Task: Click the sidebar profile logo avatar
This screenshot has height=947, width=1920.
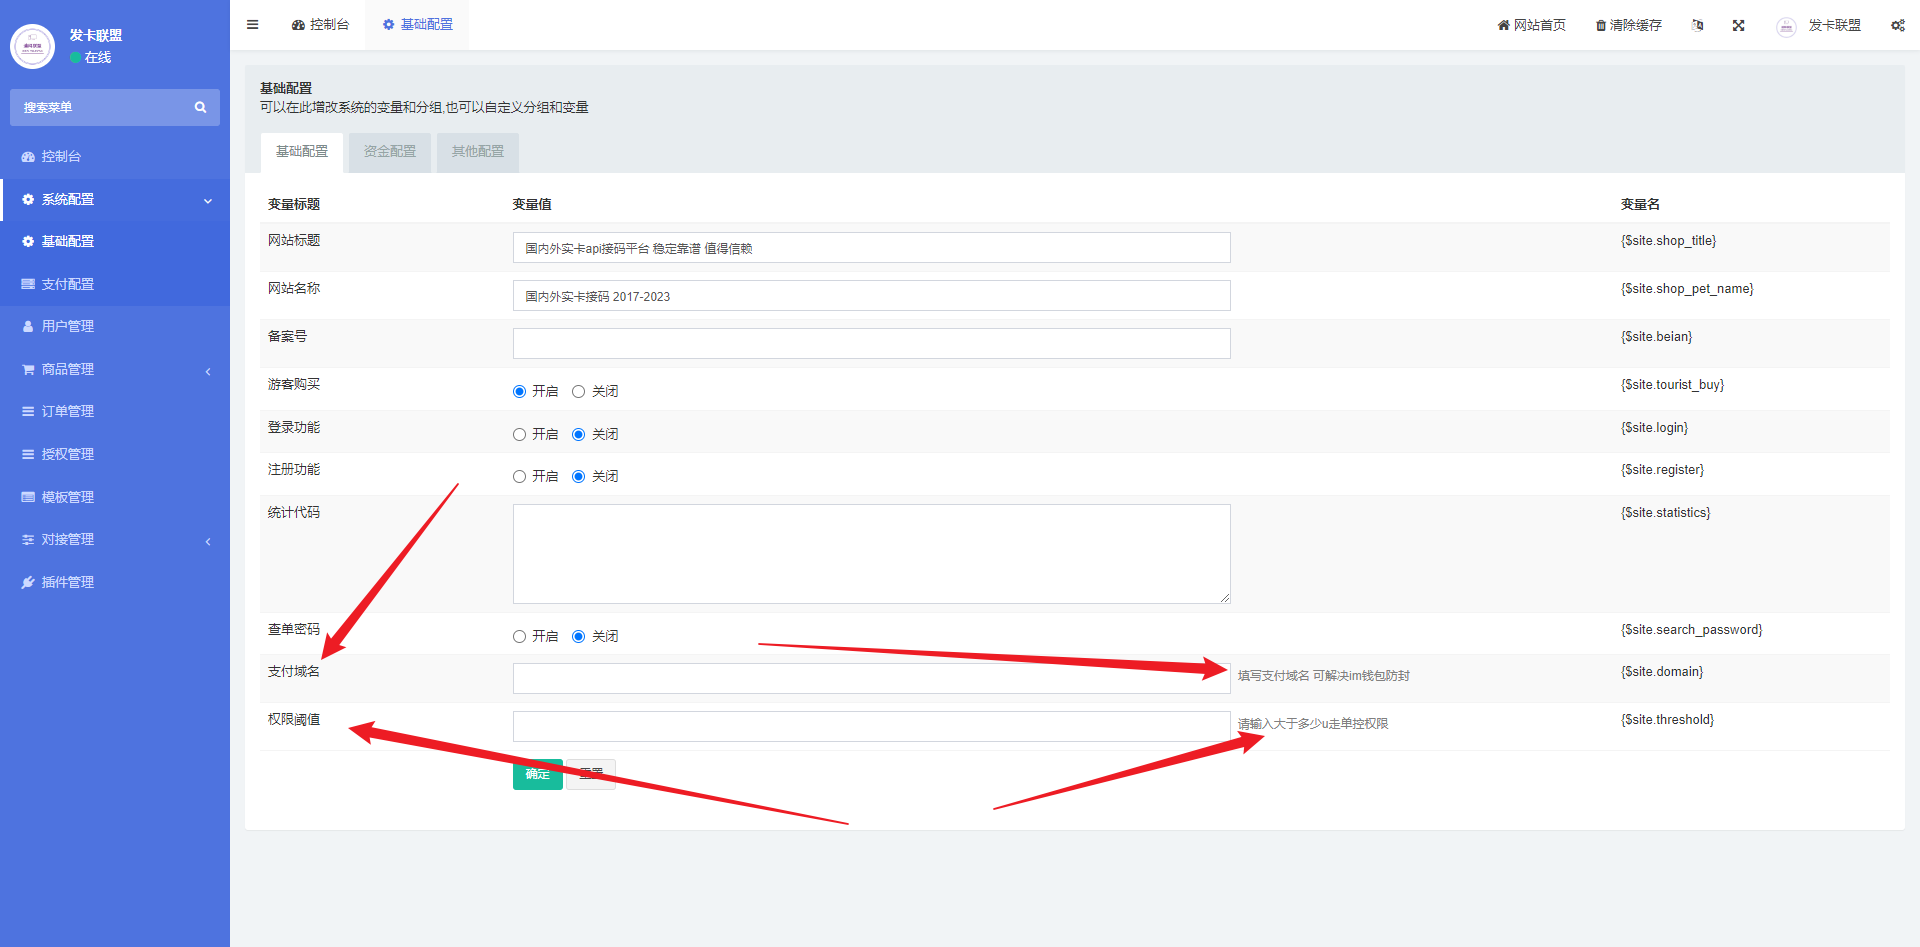Action: point(32,46)
